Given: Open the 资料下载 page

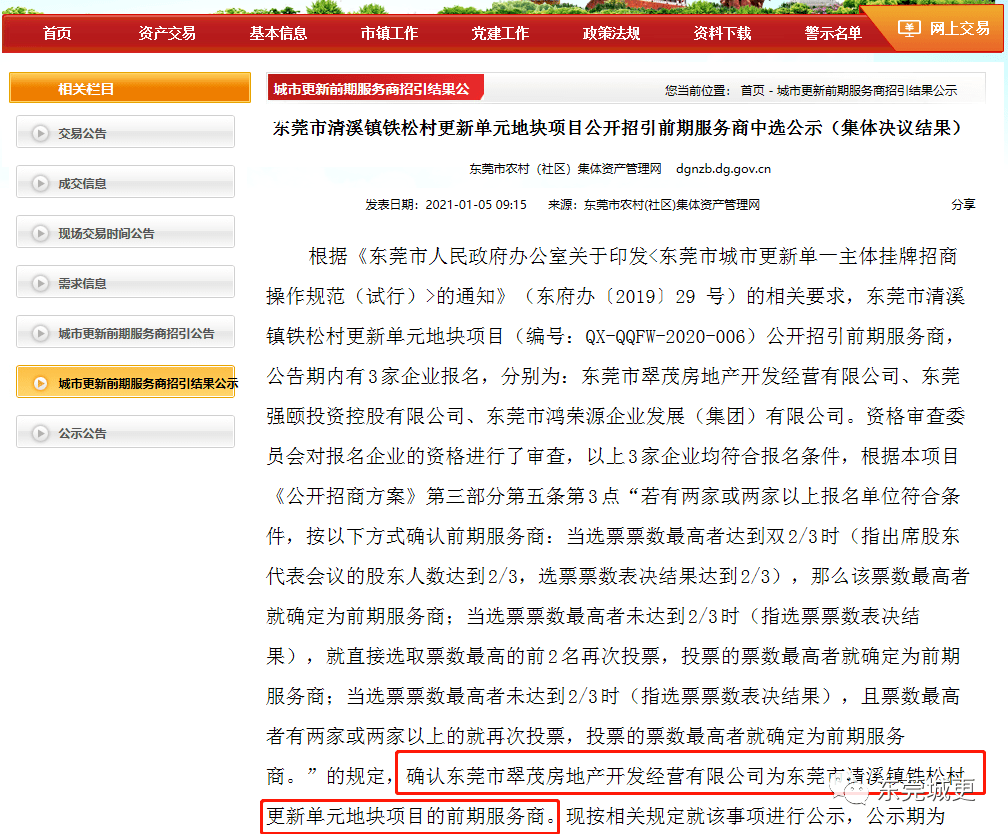Looking at the screenshot, I should click(722, 33).
